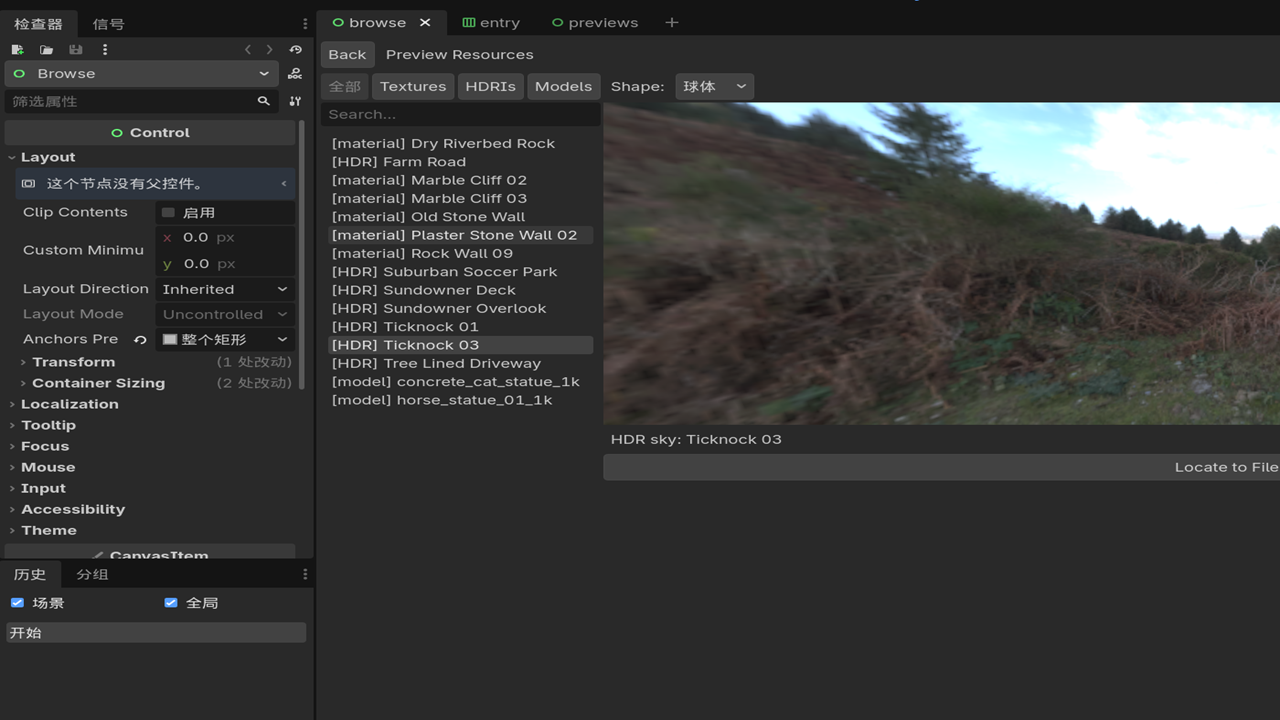
Task: Enable the Clip Contents checkbox
Action: click(168, 213)
